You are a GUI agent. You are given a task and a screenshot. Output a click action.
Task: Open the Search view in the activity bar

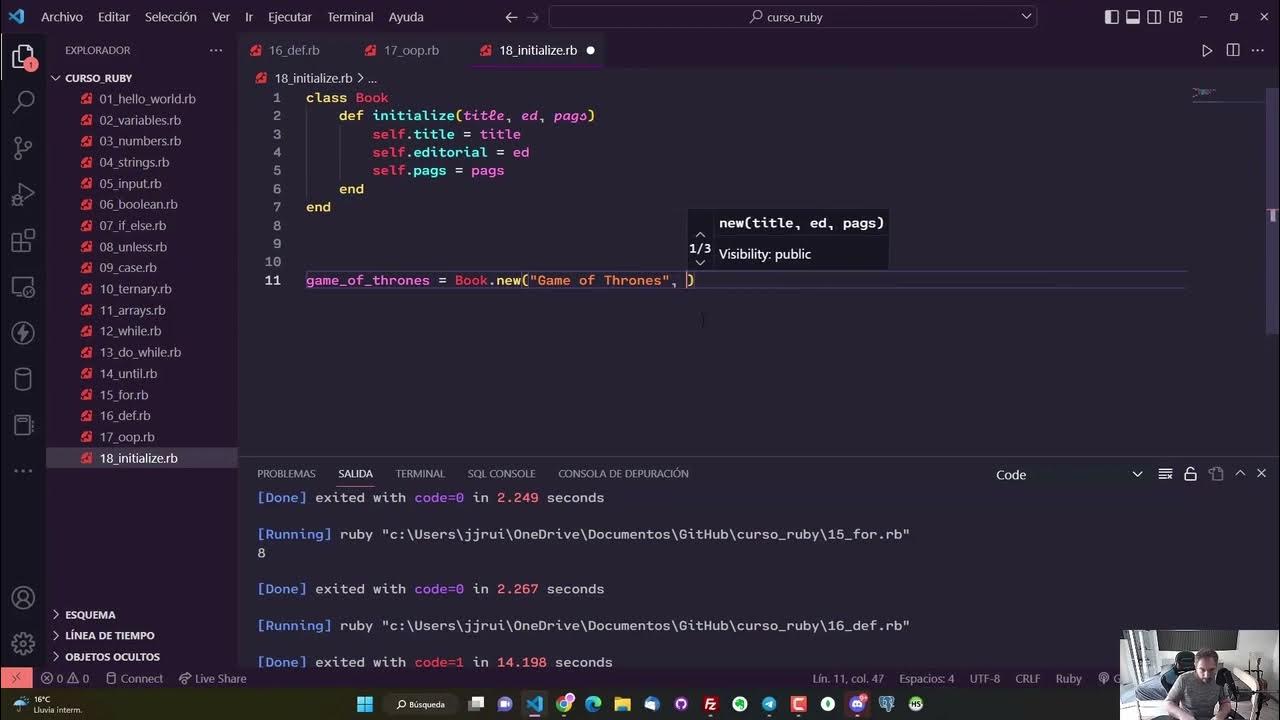23,101
